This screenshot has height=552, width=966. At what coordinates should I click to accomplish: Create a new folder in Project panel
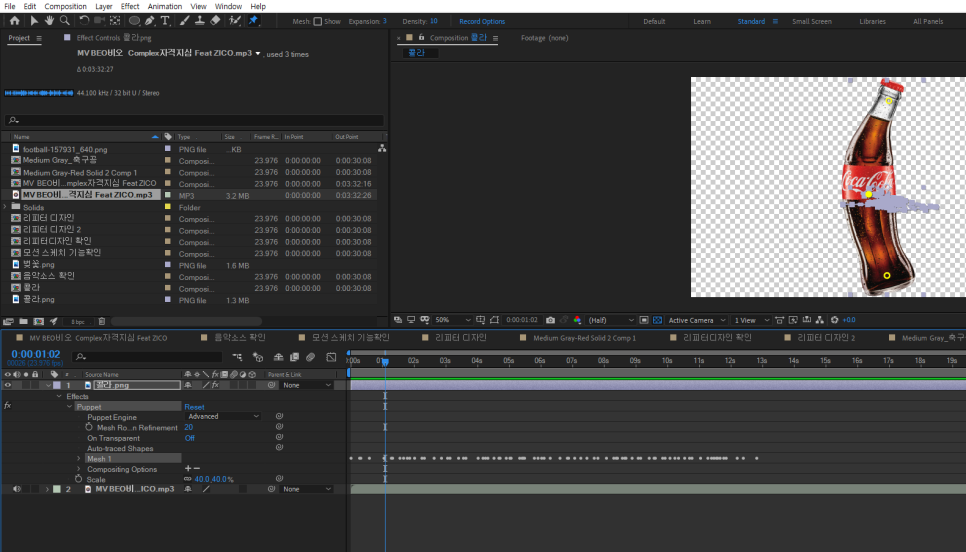click(x=23, y=322)
